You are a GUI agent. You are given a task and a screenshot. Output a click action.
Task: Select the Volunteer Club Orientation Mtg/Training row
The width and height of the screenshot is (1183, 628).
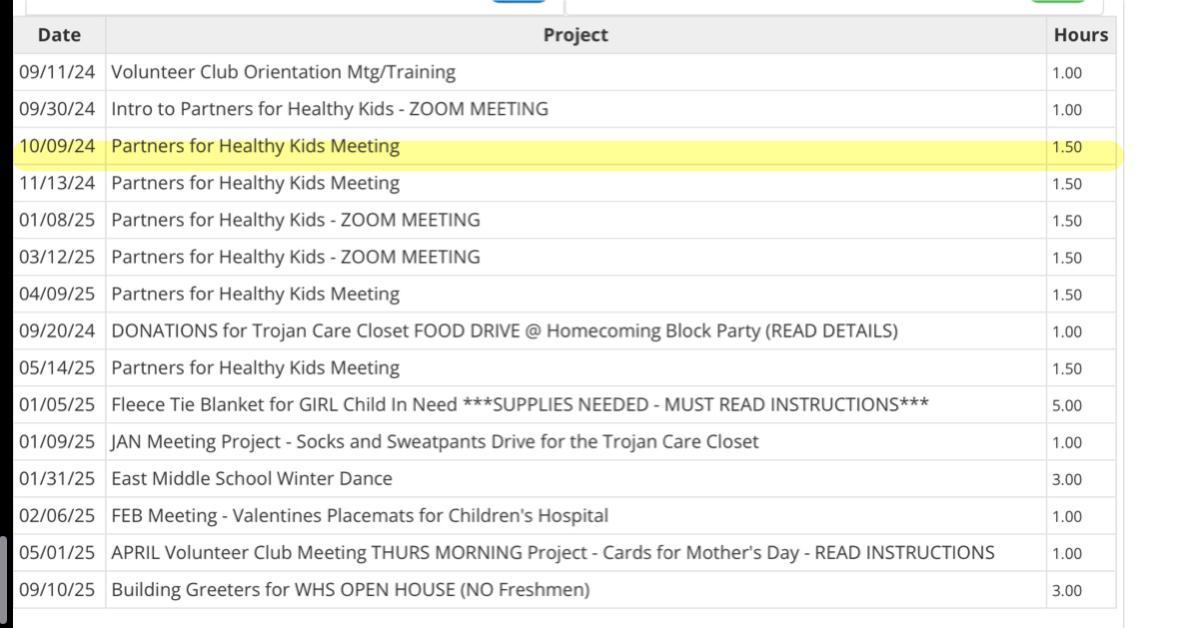[283, 72]
